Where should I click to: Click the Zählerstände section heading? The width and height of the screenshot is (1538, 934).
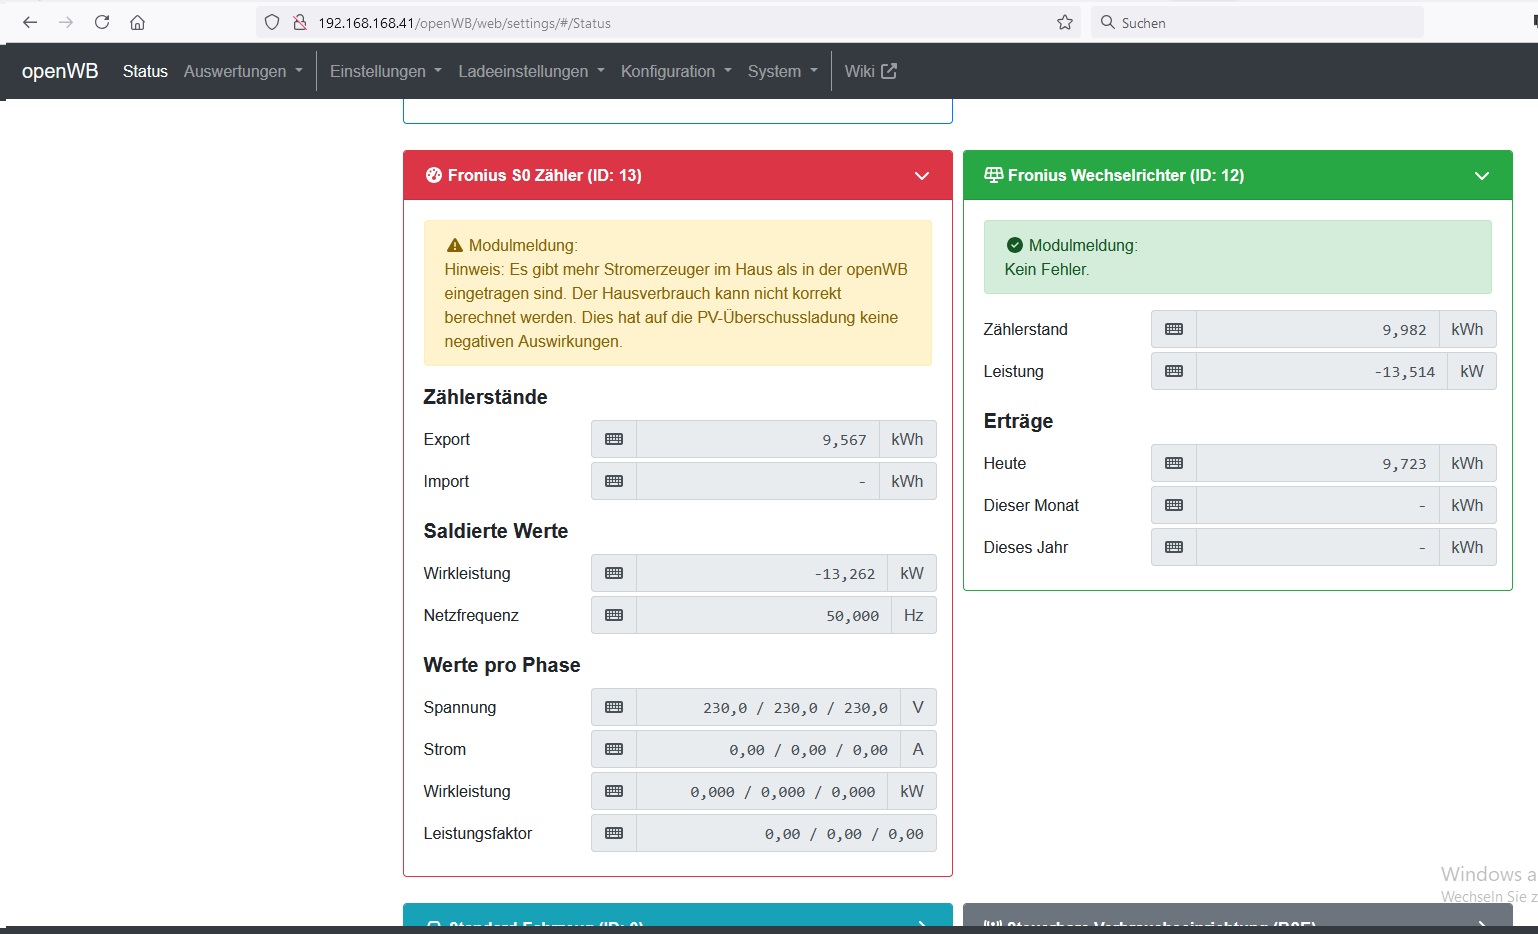tap(485, 397)
